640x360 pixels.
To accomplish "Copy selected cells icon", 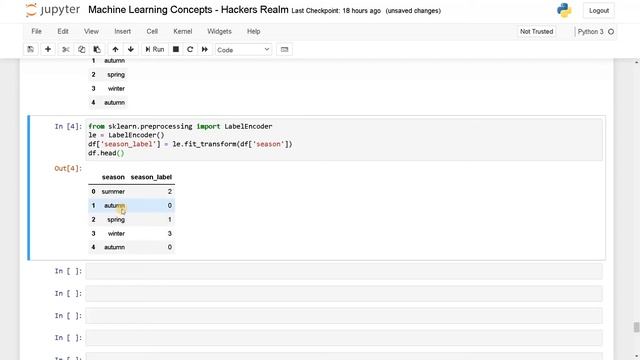I will (x=81, y=49).
